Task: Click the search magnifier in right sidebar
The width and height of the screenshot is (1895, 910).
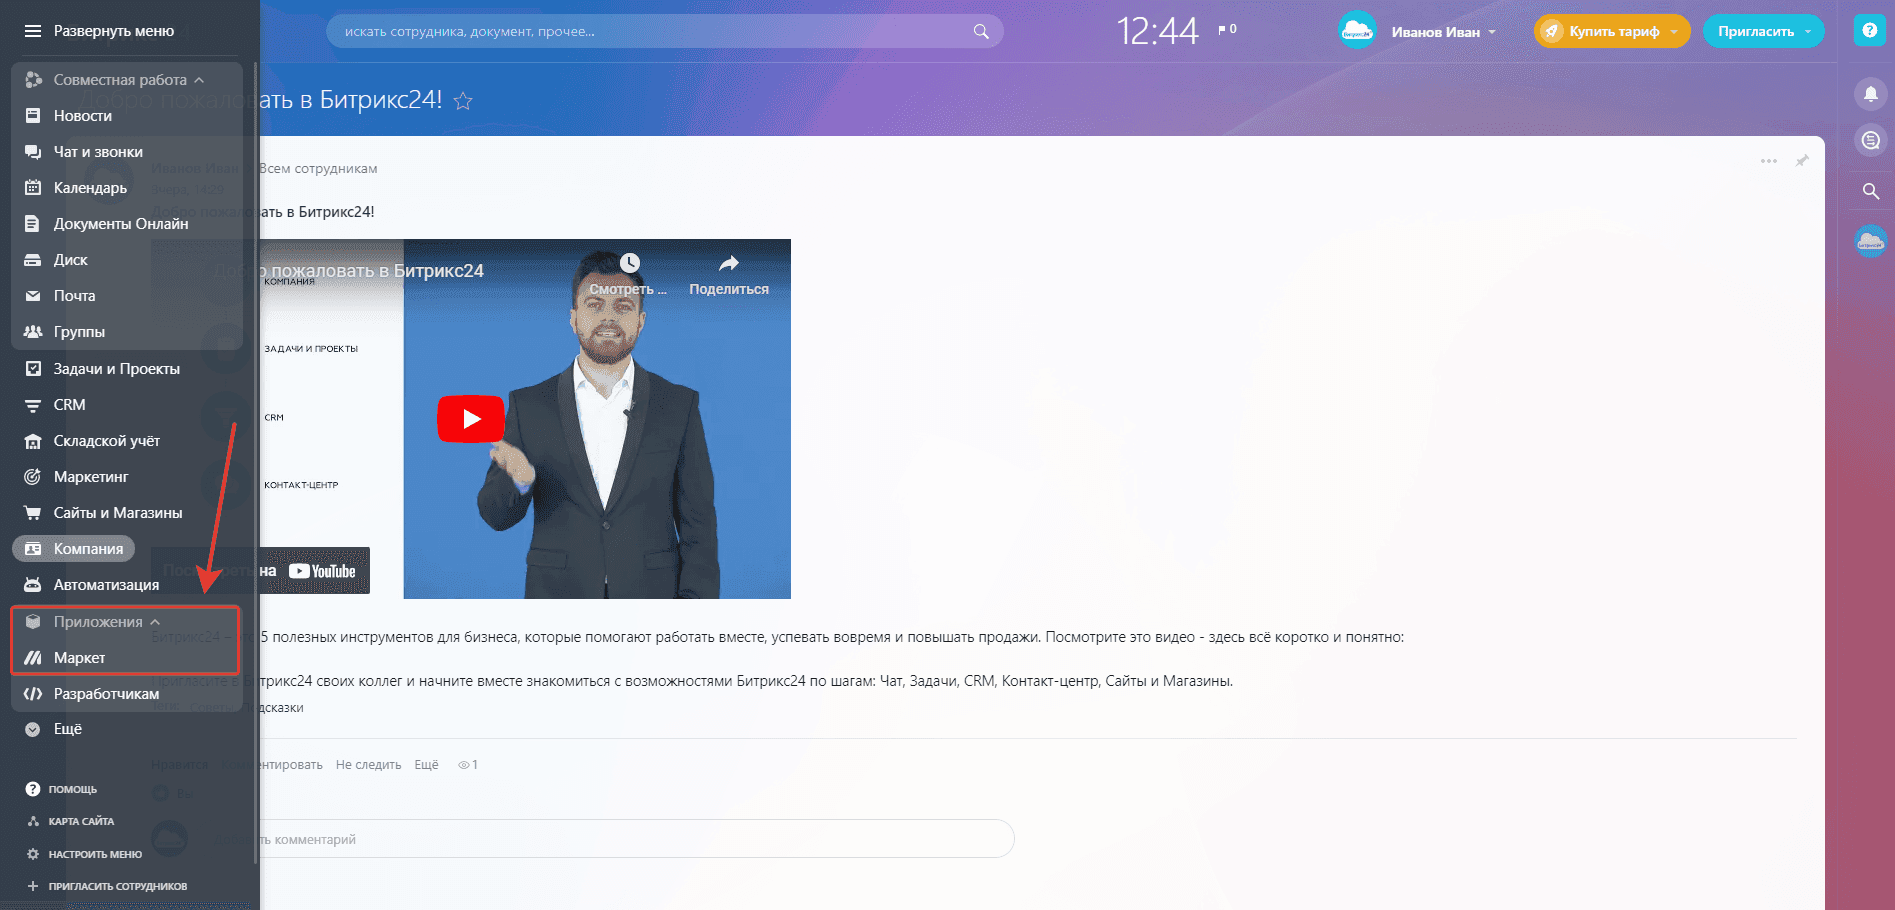Action: click(1870, 191)
